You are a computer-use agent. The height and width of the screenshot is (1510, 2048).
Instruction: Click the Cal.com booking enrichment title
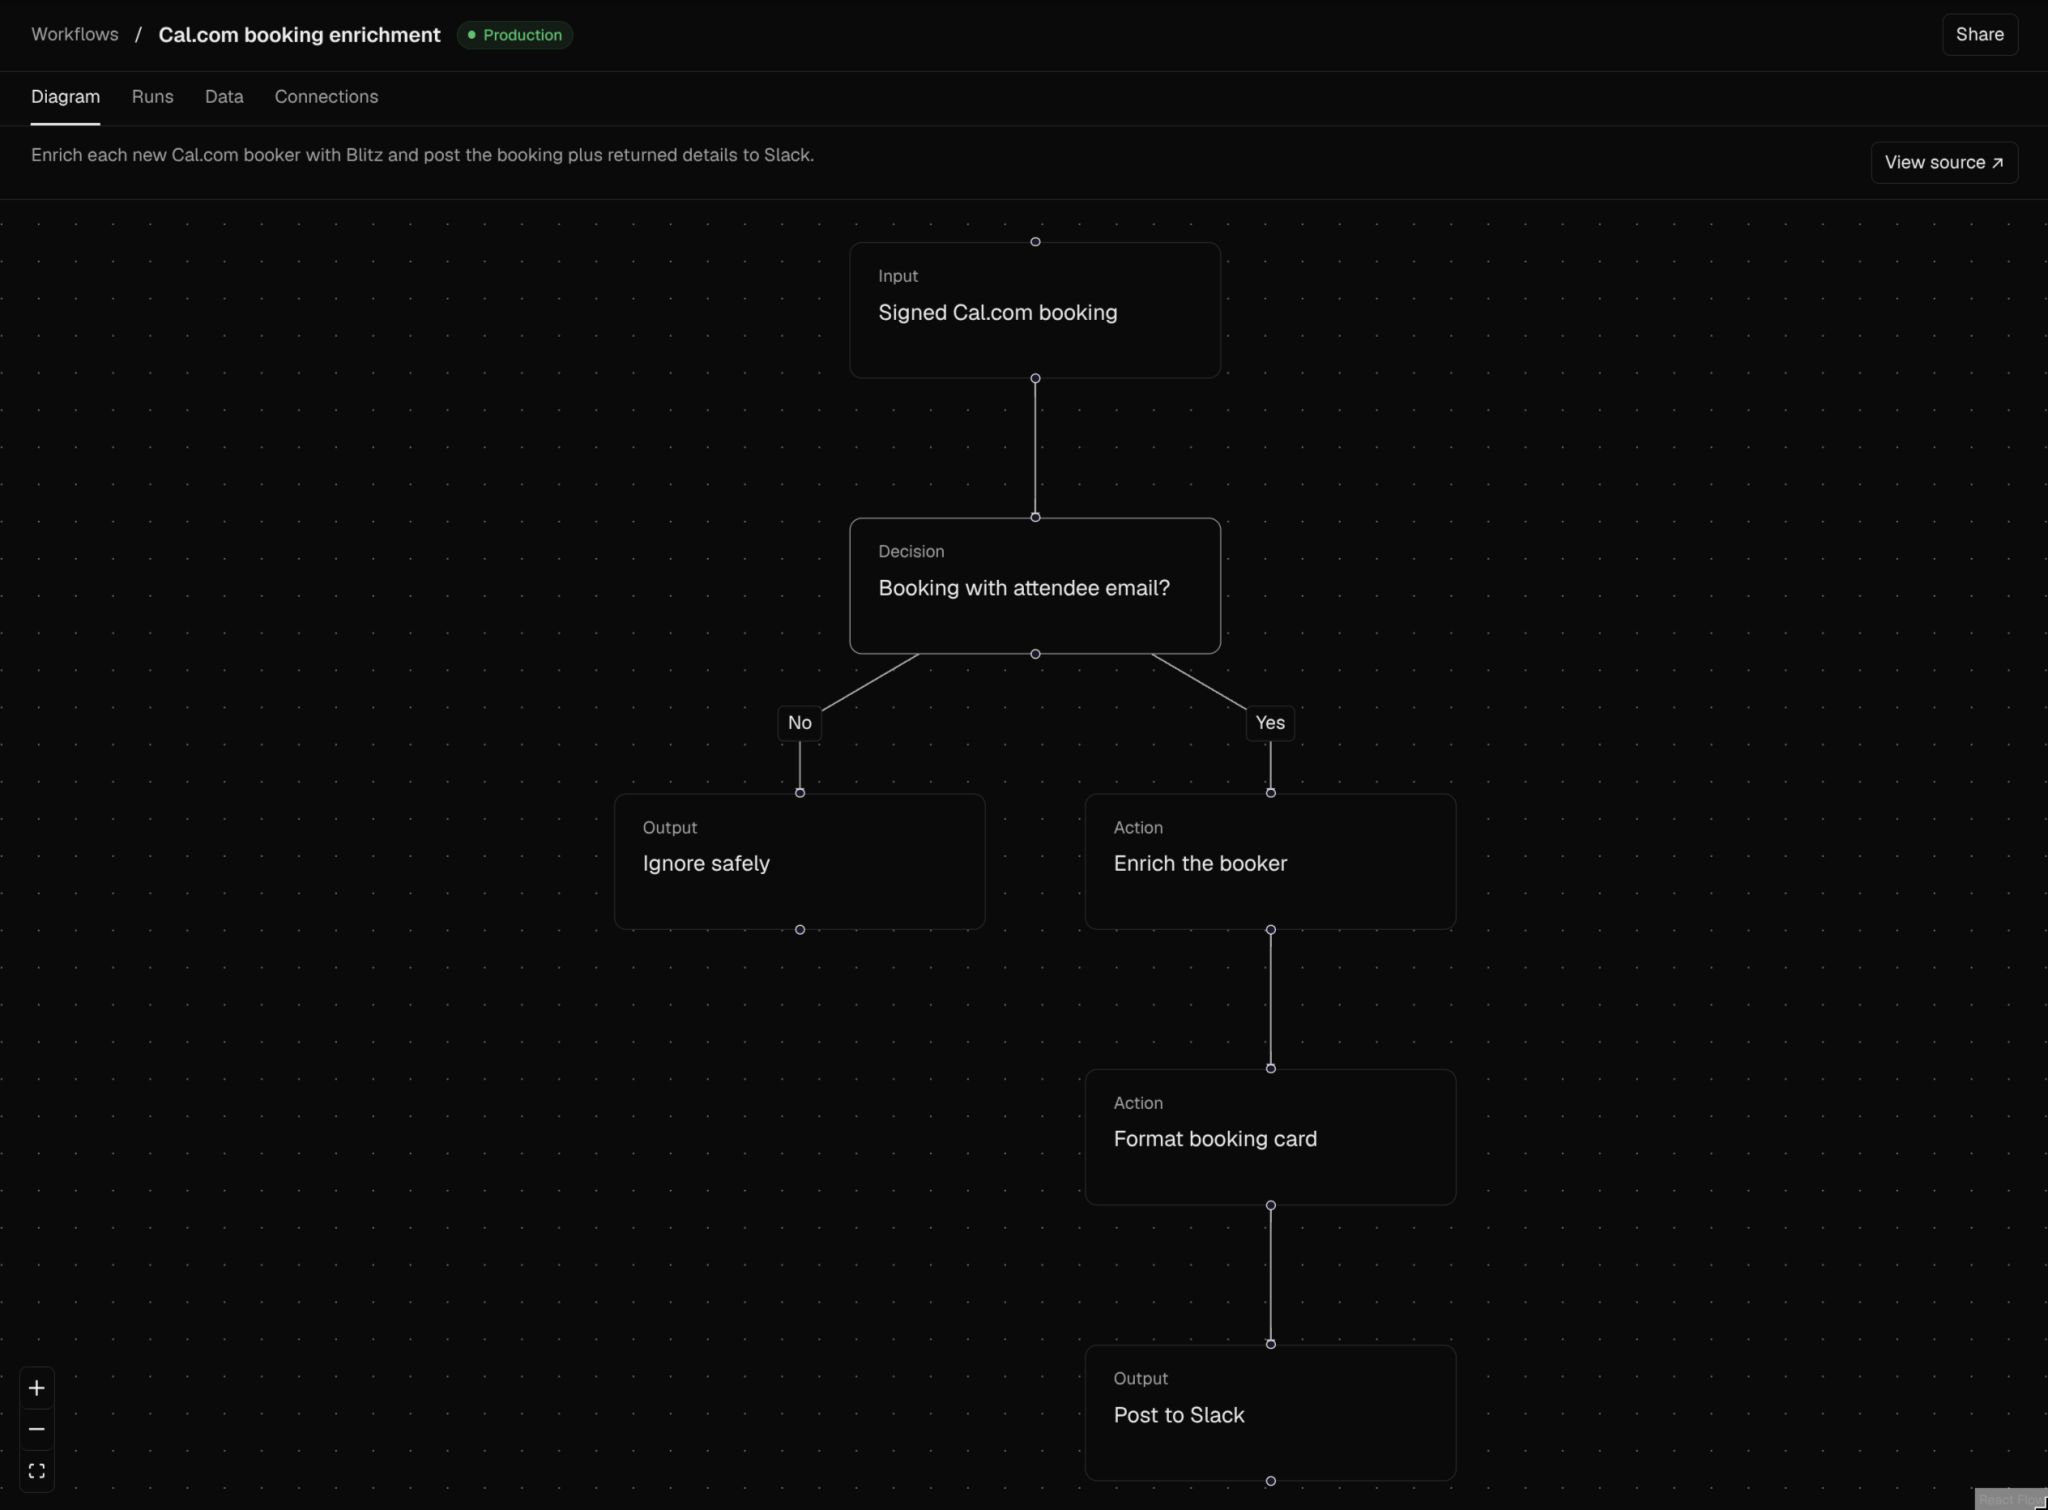click(299, 35)
